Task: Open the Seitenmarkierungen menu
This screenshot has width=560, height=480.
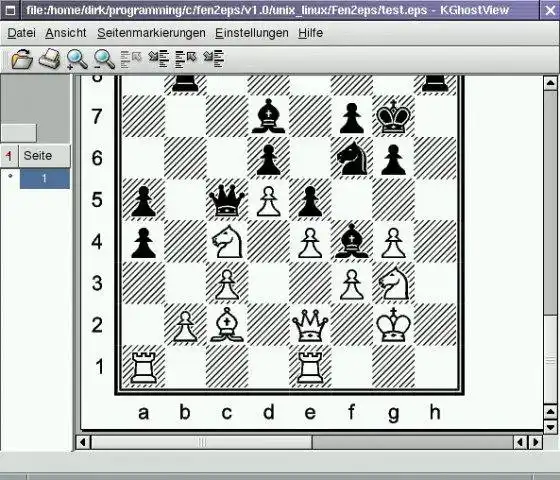Action: (x=151, y=33)
